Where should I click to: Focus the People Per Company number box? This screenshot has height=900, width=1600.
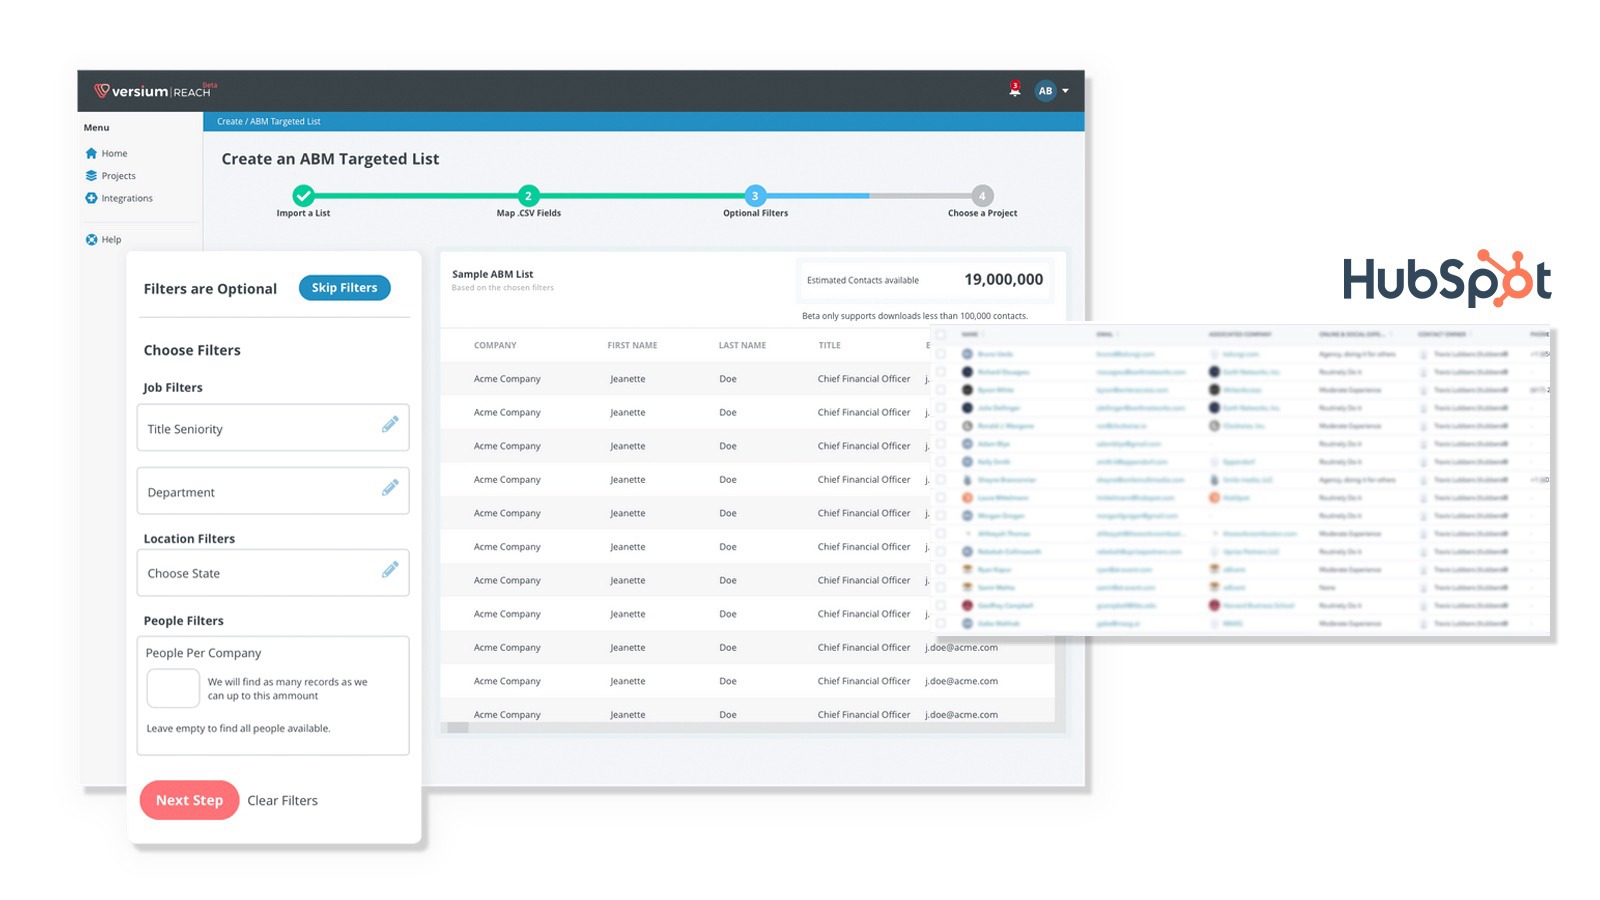[x=173, y=688]
